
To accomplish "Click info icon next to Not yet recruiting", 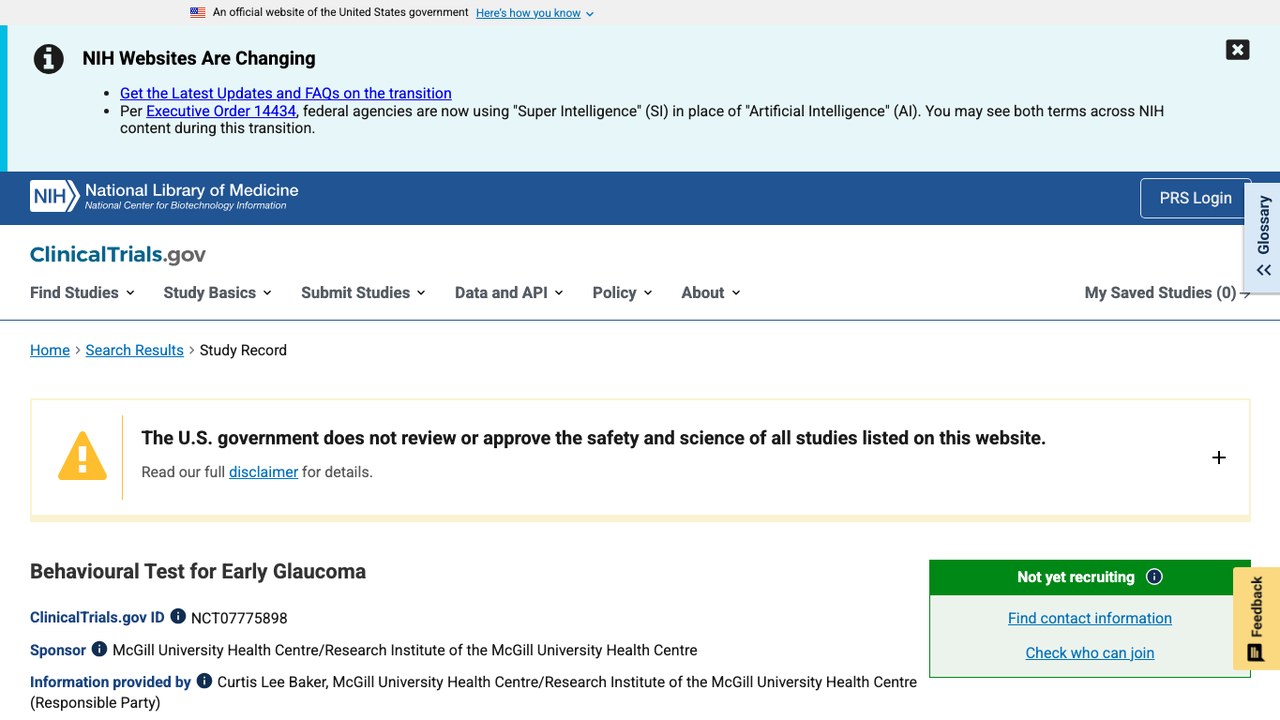I will (x=1154, y=577).
